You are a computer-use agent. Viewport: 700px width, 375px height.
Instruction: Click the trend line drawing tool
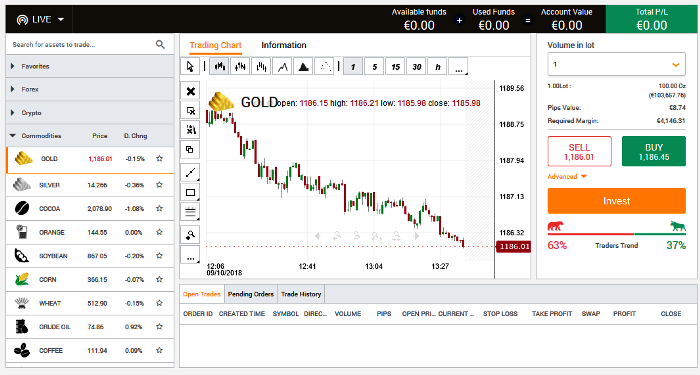click(x=190, y=172)
